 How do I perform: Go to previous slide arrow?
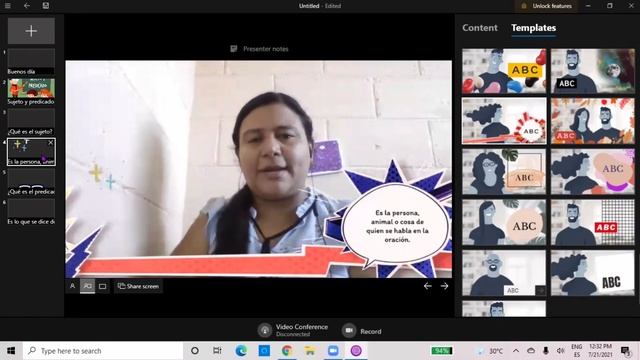427,286
